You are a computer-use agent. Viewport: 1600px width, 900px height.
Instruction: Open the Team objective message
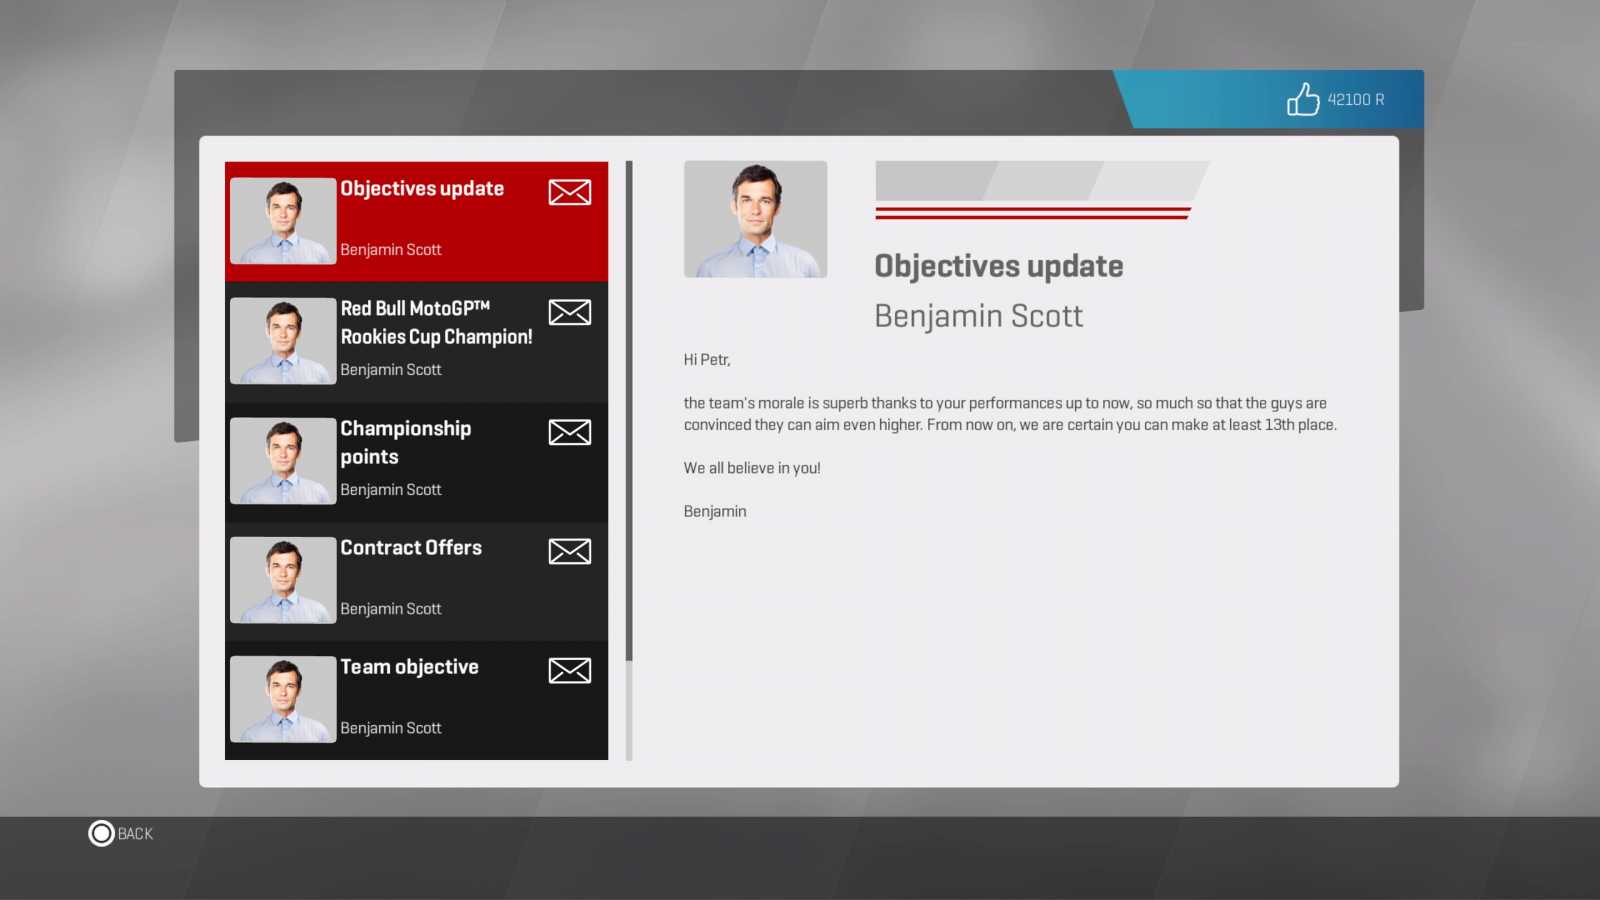(x=409, y=667)
